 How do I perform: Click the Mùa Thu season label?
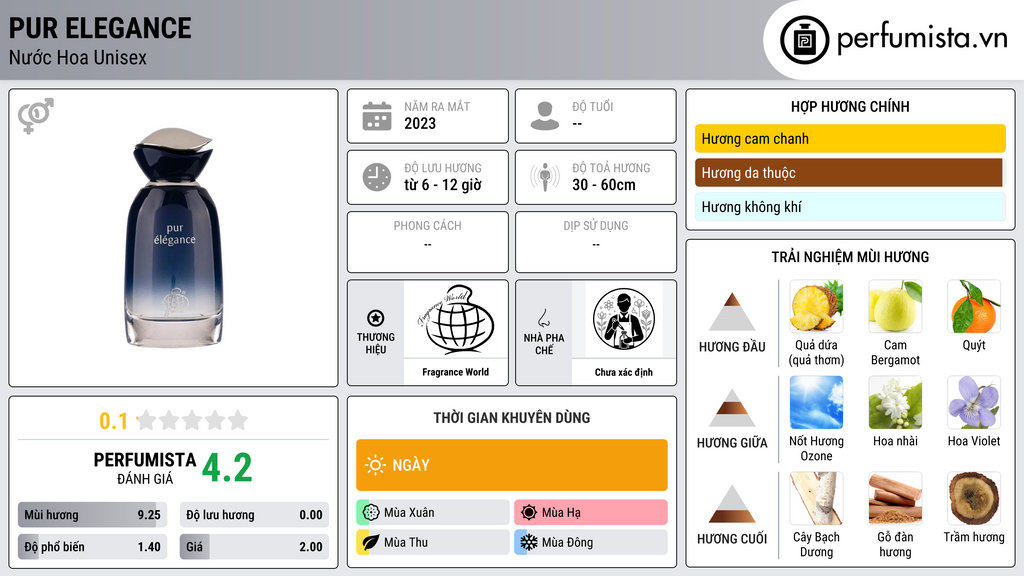point(406,542)
